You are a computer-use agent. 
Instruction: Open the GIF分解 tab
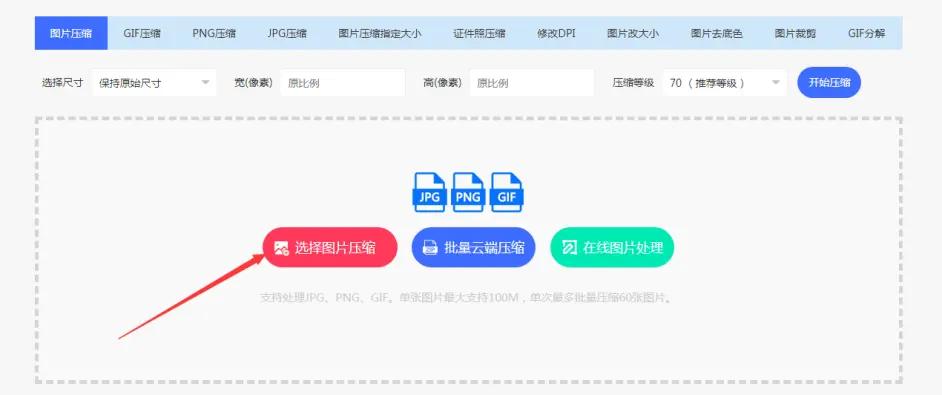click(866, 33)
